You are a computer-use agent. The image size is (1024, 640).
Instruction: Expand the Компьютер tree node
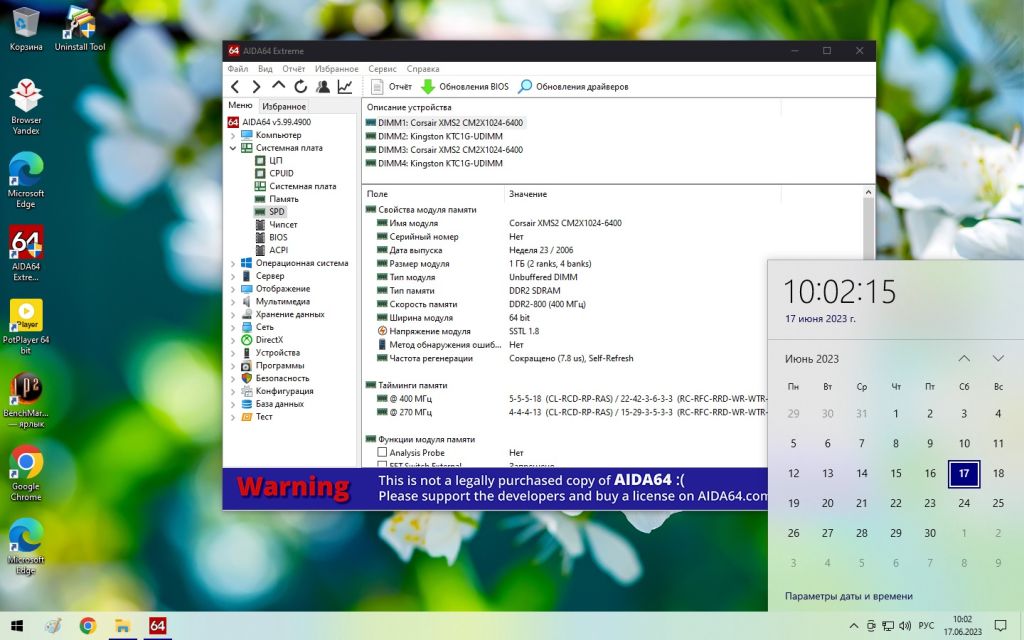click(233, 135)
